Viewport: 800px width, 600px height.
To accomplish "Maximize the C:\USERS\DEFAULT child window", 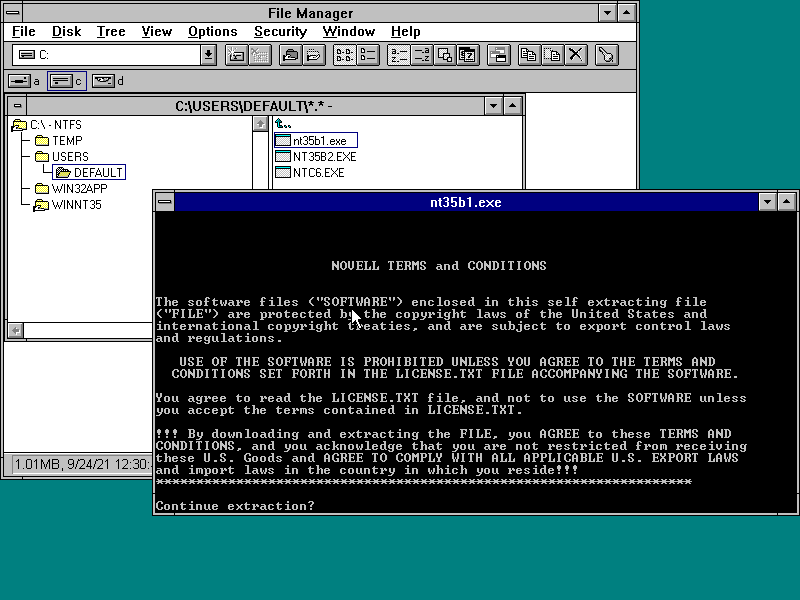I will point(512,106).
